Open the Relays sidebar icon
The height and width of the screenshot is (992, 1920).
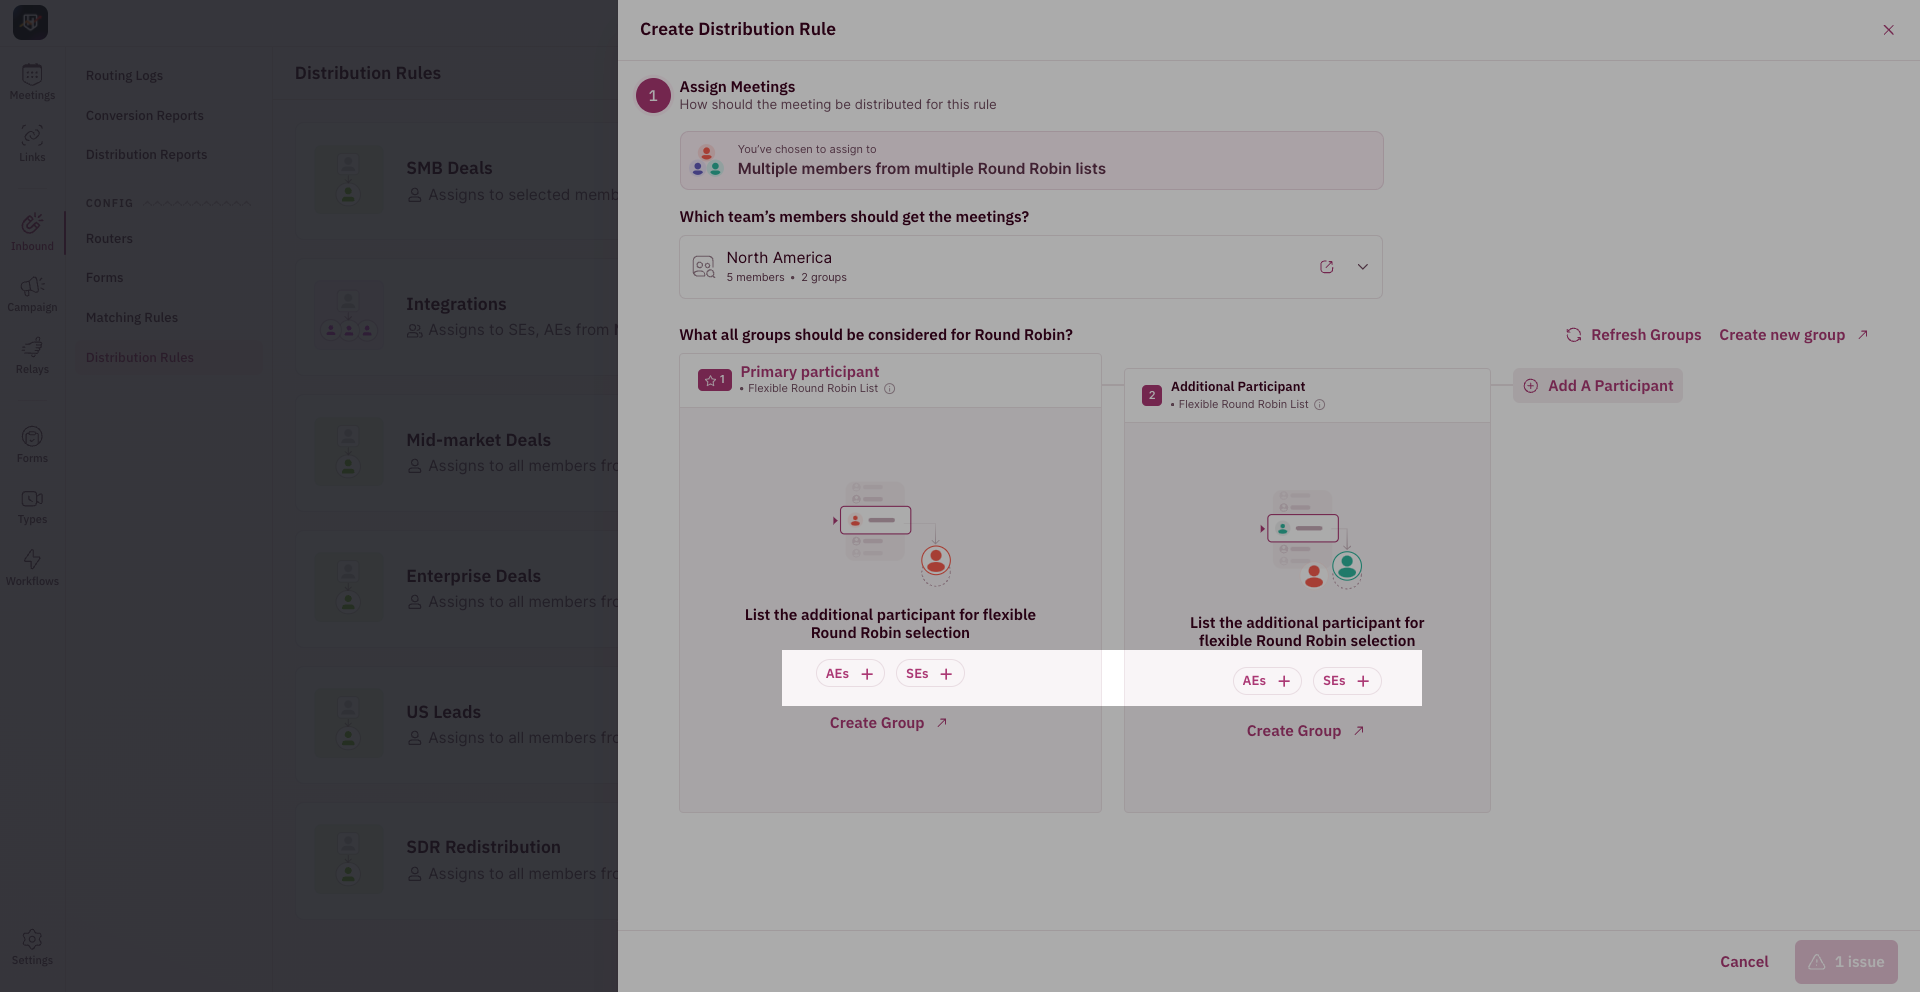[32, 356]
